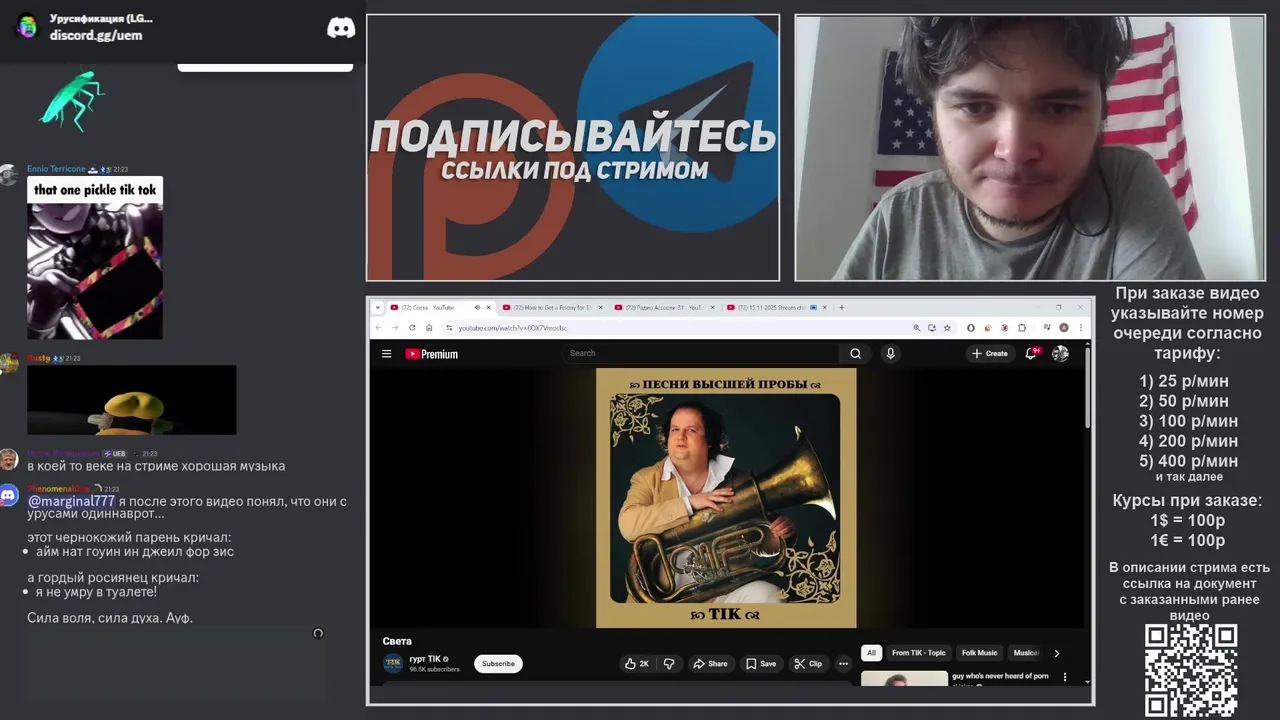
Task: Select the 'All' filter chip
Action: (x=871, y=653)
